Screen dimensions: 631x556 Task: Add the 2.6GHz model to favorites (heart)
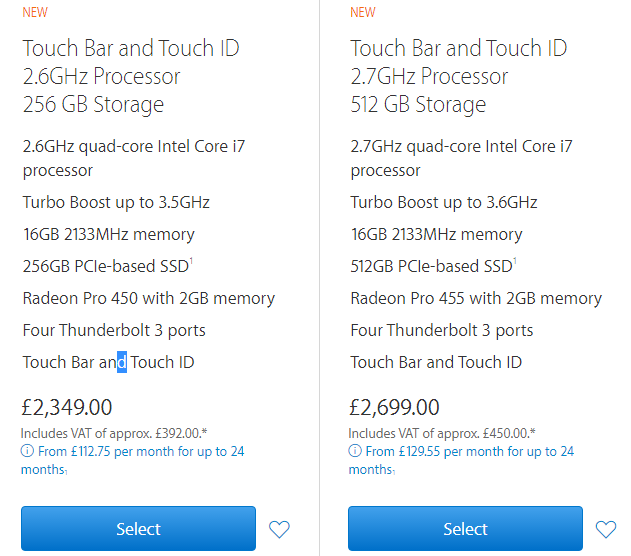coord(279,529)
